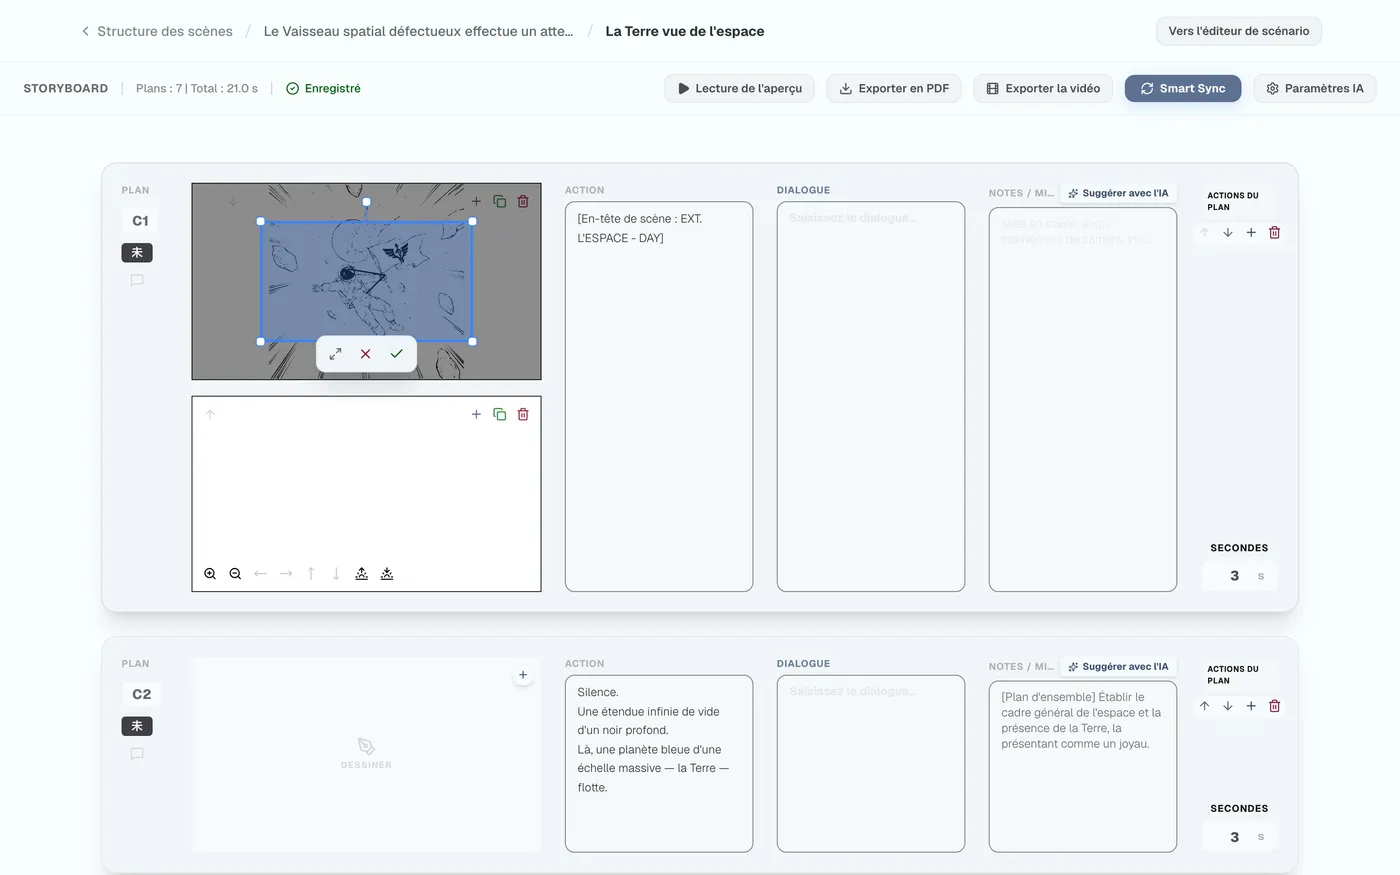
Task: Move plan C2 down
Action: point(1228,706)
